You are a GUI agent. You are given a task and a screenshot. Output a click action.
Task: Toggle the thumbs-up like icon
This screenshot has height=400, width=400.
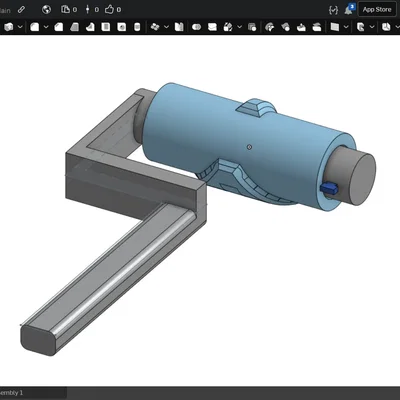[x=109, y=9]
